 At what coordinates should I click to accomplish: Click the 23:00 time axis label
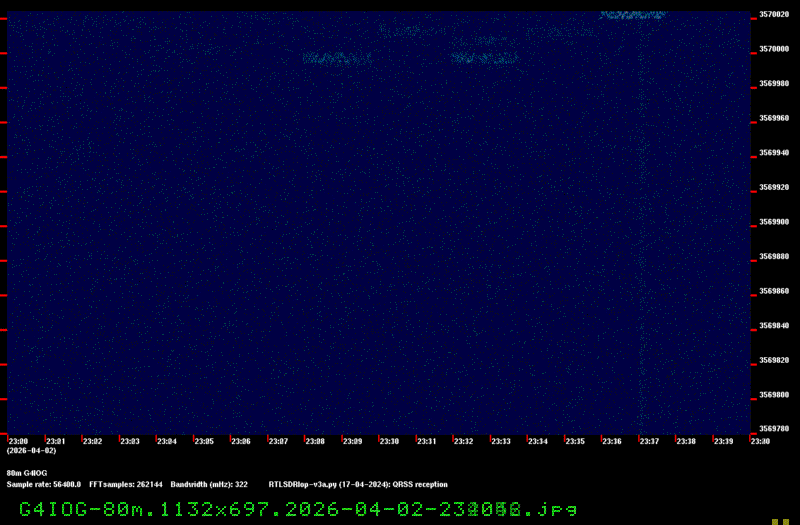point(18,441)
